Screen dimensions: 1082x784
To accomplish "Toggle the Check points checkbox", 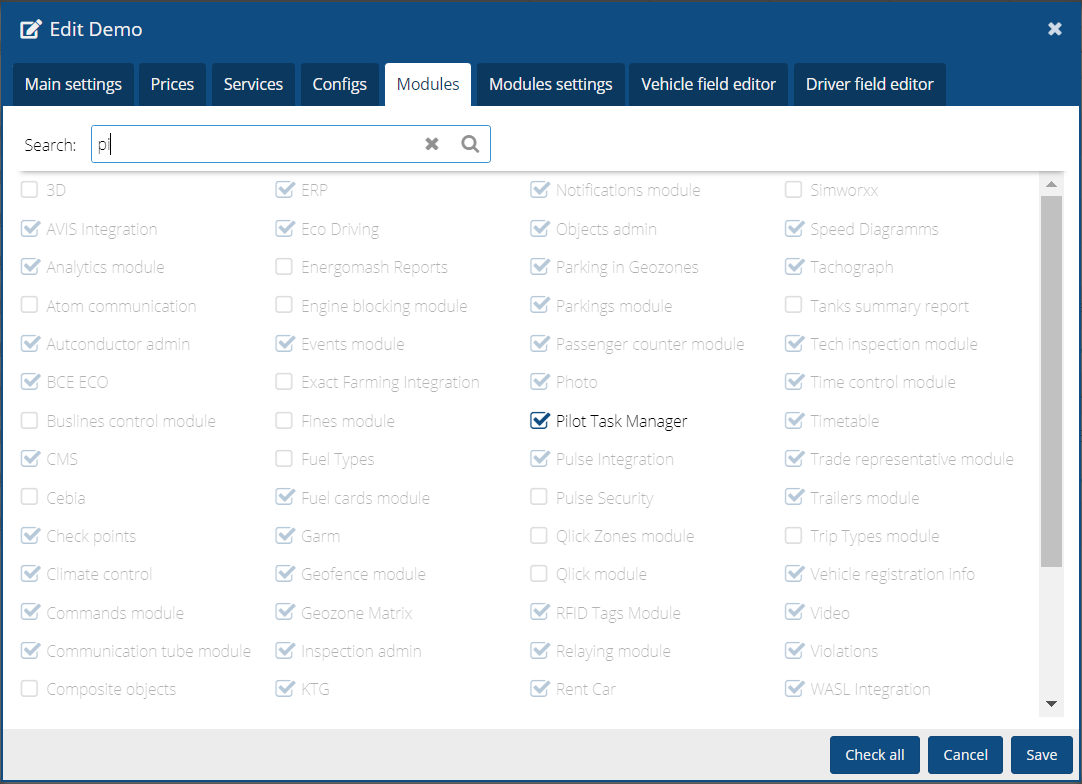I will 30,536.
